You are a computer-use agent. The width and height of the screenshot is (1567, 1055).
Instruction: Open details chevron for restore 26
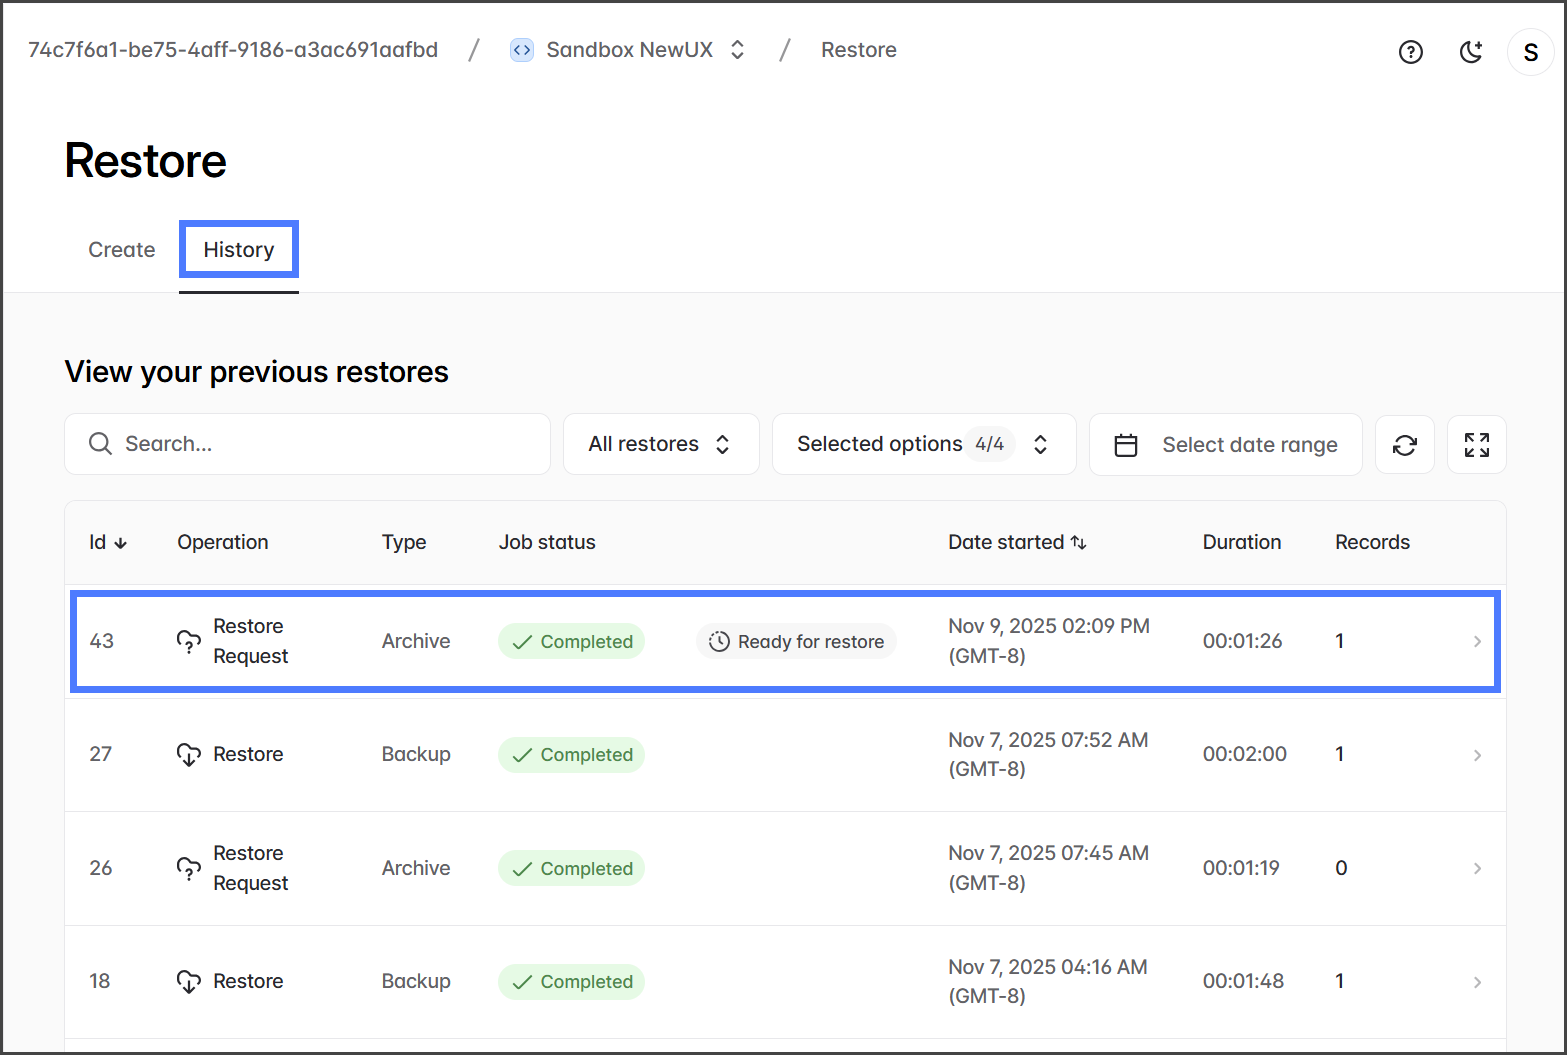click(x=1477, y=868)
